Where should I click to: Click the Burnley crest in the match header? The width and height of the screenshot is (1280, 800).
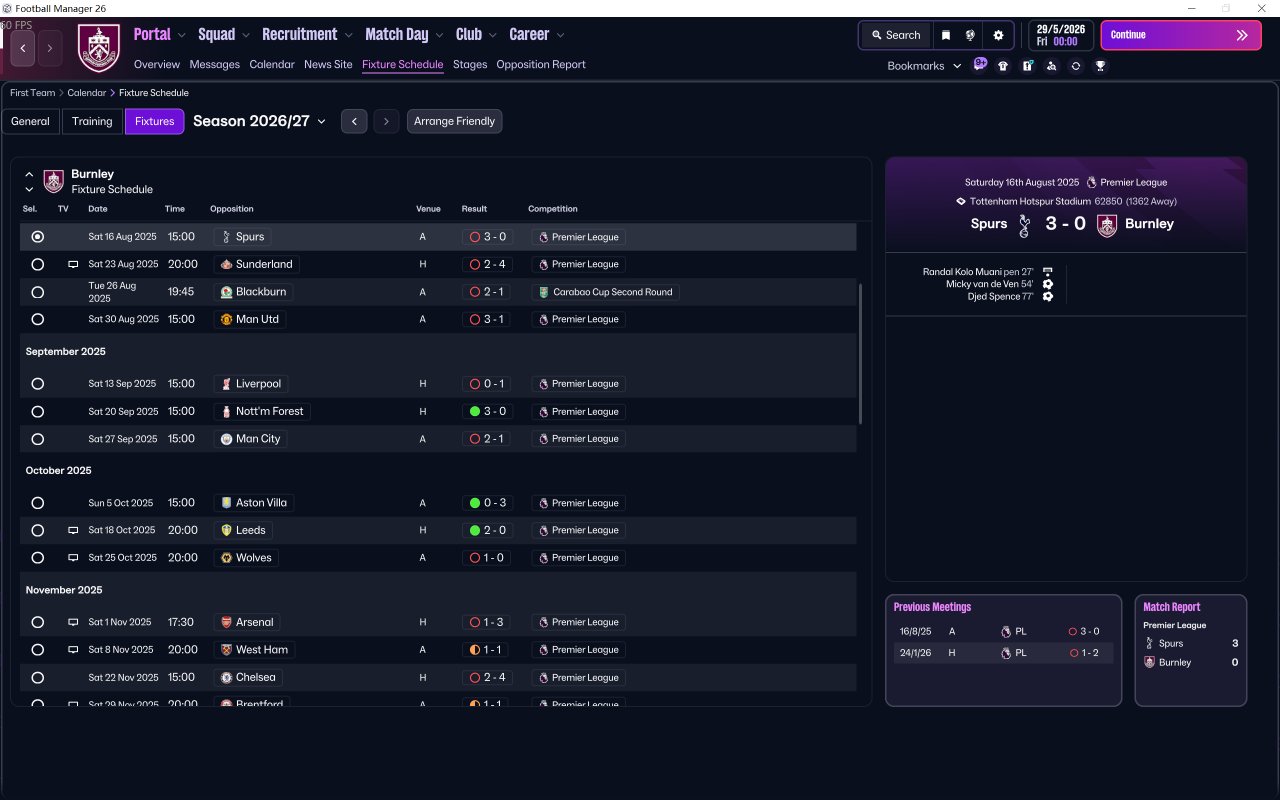[1106, 225]
